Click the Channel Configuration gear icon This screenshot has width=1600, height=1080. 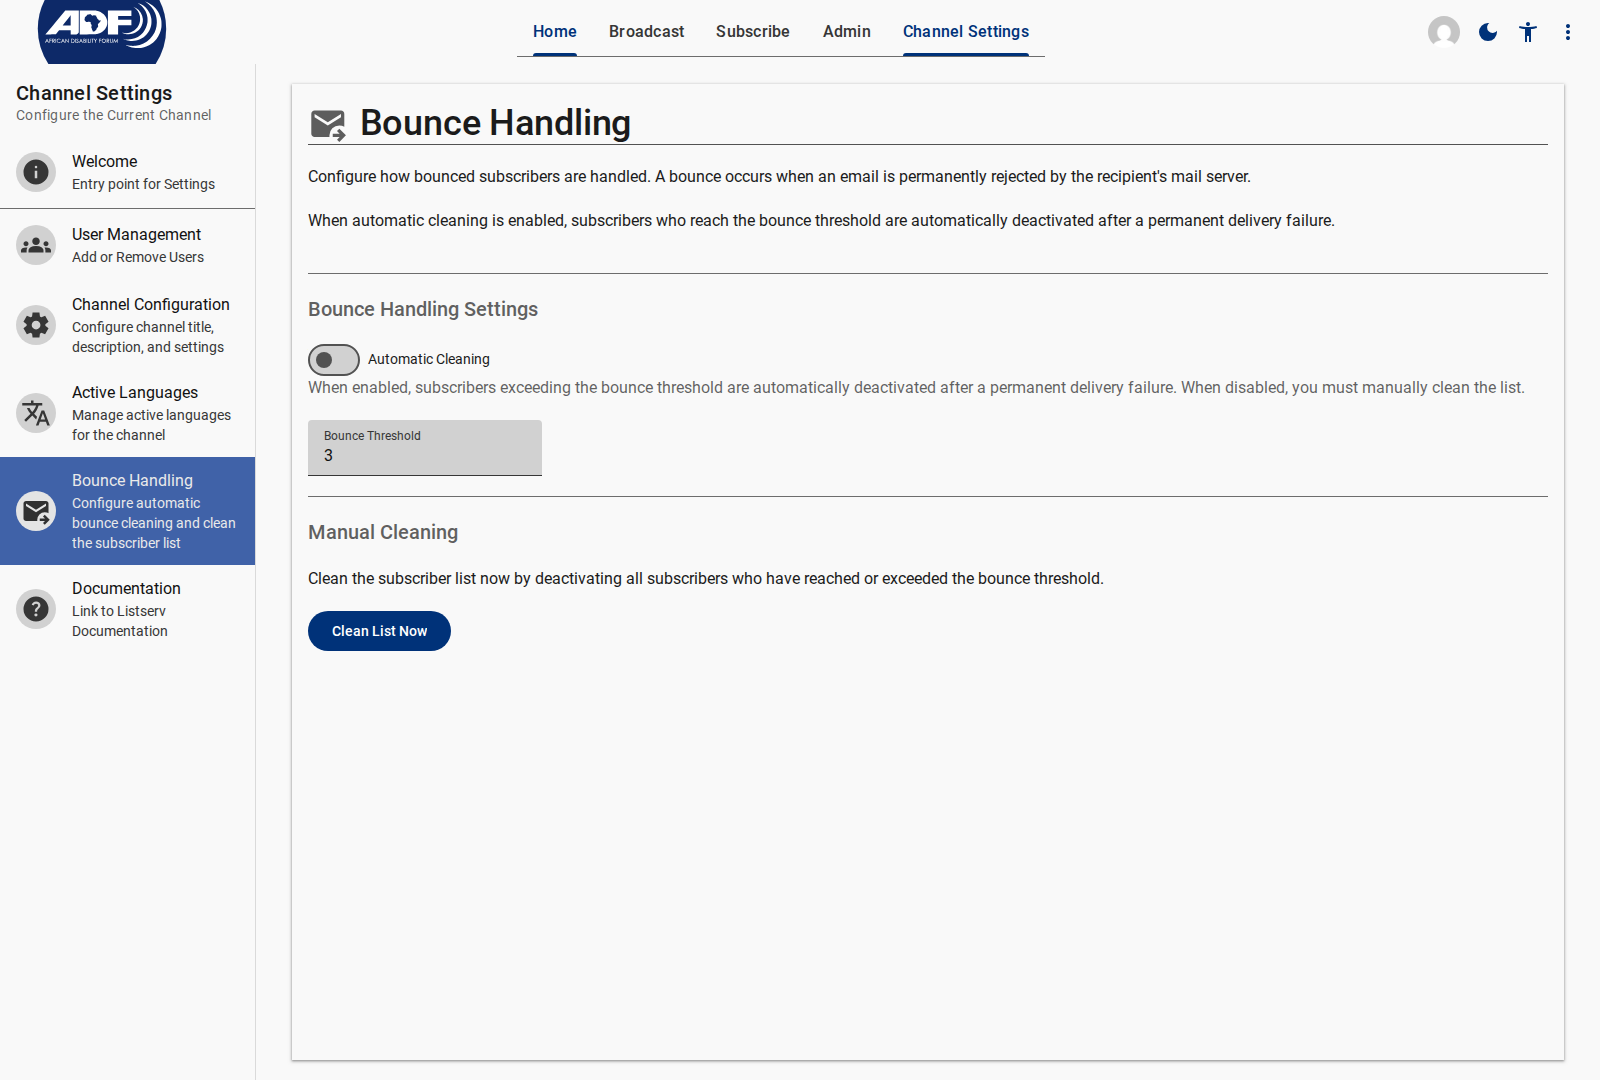pos(36,325)
